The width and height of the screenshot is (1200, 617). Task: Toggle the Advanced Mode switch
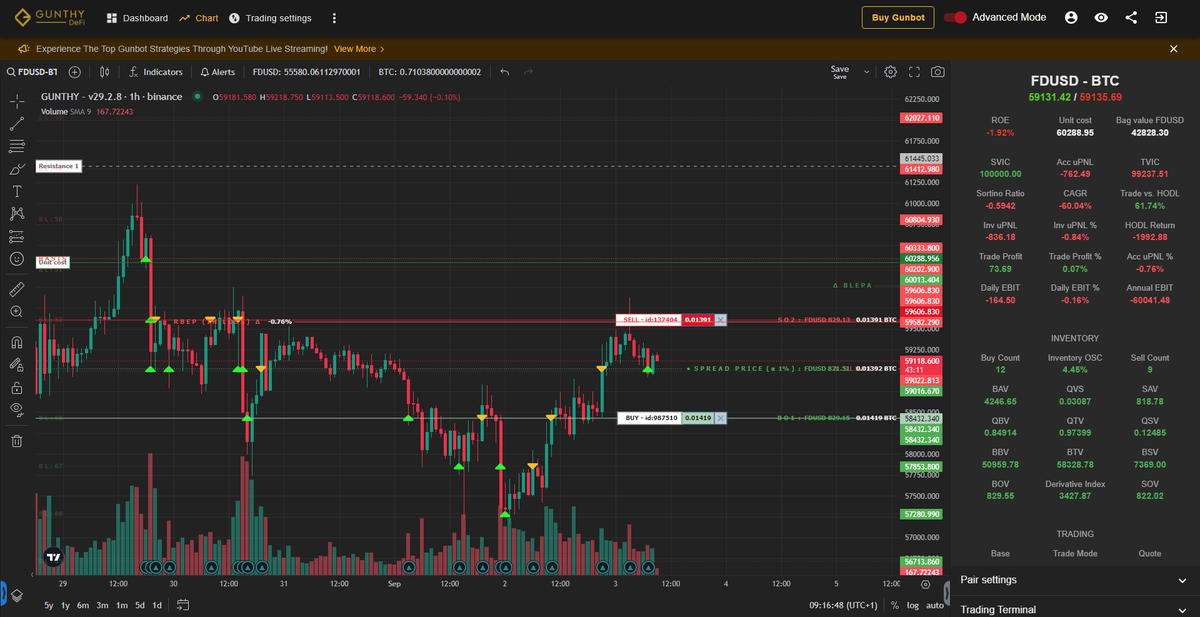coord(956,18)
